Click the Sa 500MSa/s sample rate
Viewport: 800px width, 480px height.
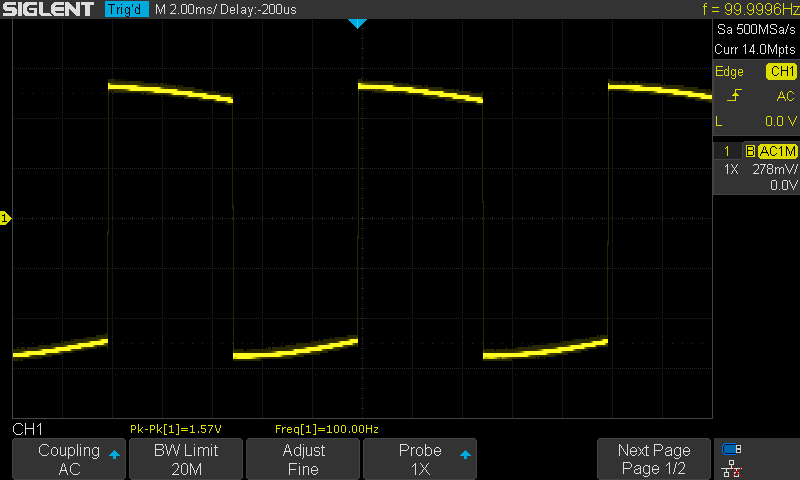tap(756, 30)
